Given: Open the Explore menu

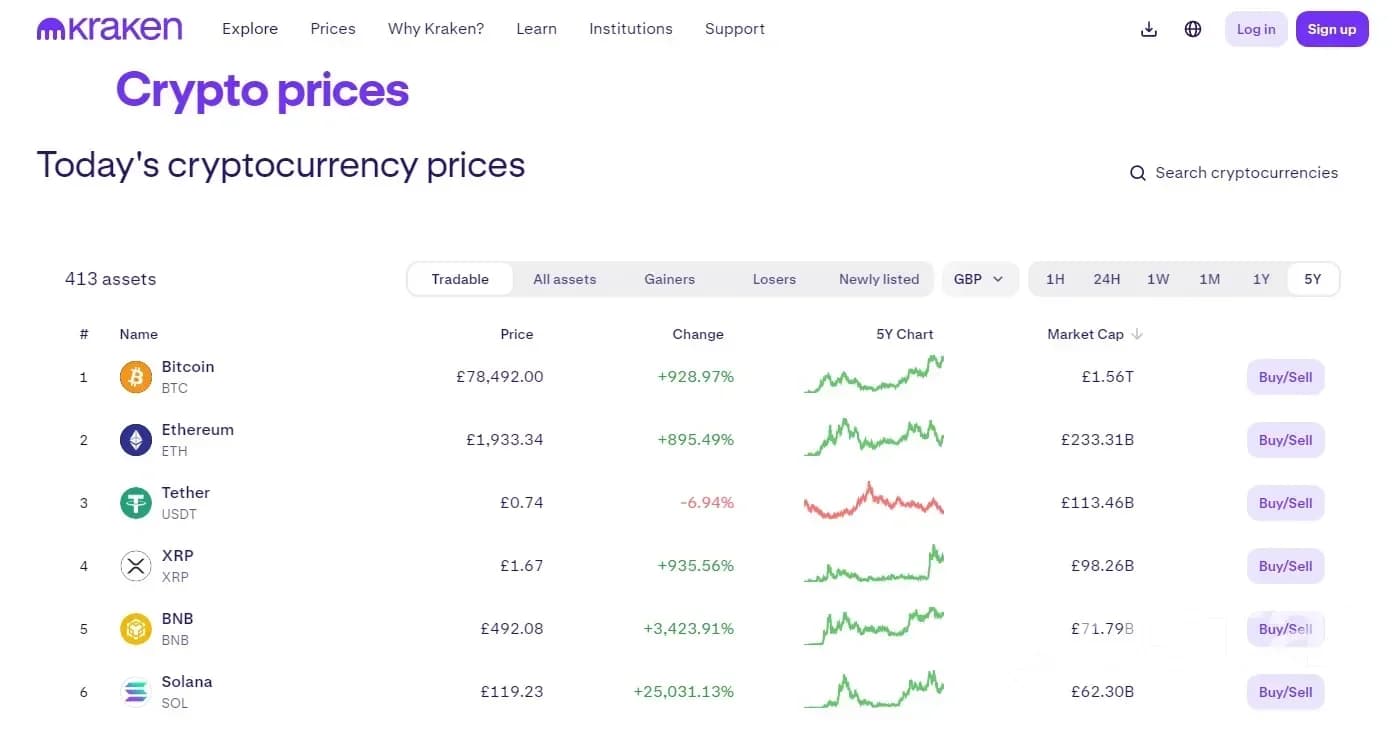Looking at the screenshot, I should click(x=250, y=29).
